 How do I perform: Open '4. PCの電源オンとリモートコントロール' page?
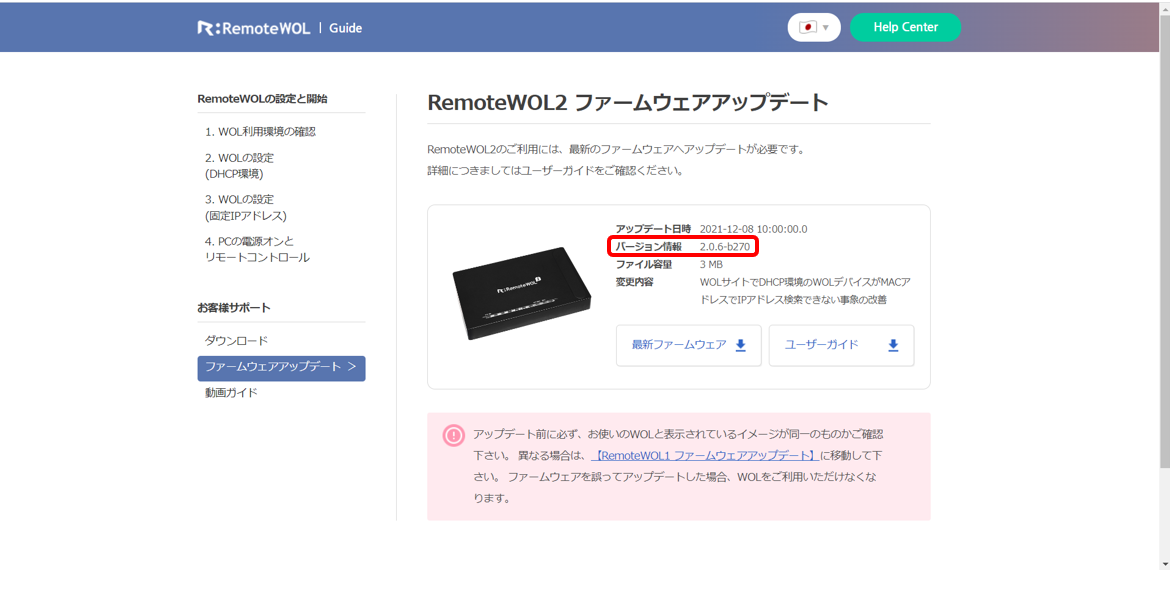coord(257,249)
